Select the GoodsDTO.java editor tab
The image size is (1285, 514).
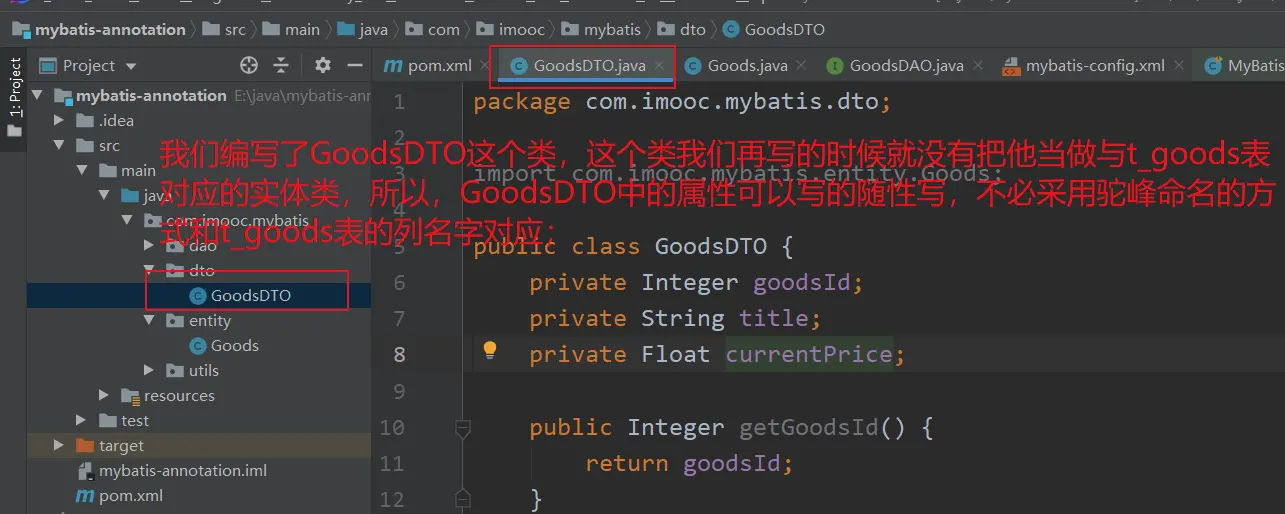click(589, 66)
